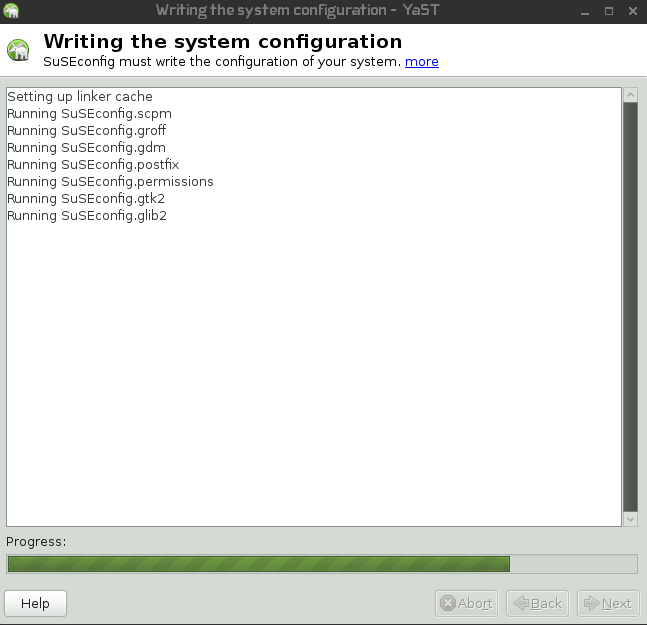Select the line "Running SuSEconfig.groff"
This screenshot has height=625, width=647.
[87, 130]
